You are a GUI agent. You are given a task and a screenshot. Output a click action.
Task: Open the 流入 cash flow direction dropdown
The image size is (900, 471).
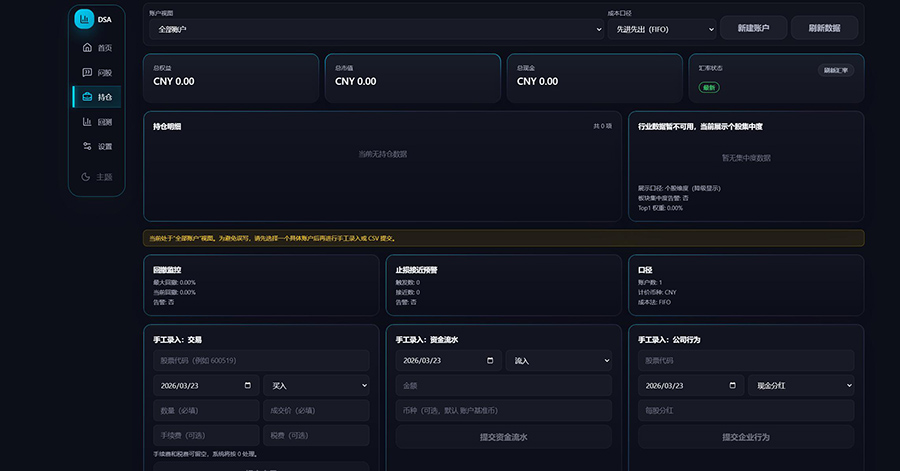click(x=558, y=360)
